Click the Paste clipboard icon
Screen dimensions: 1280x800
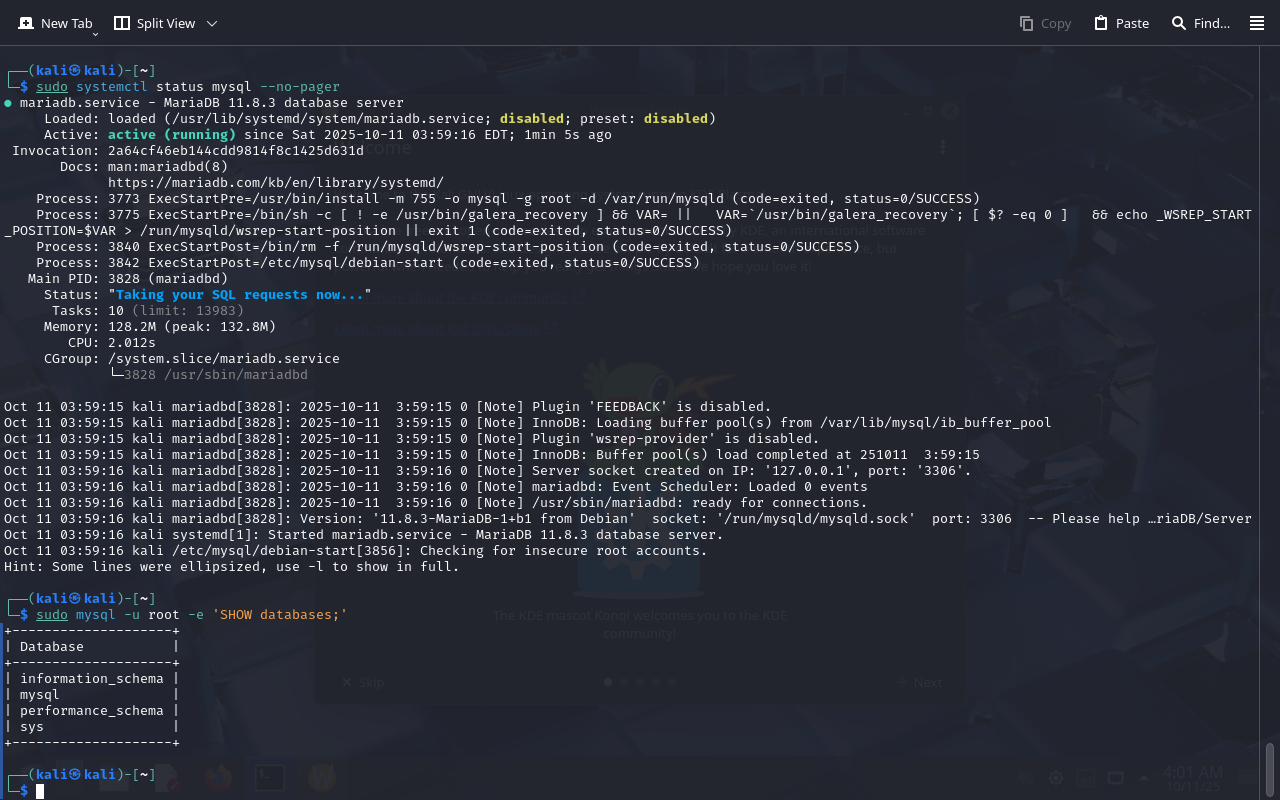[x=1101, y=23]
